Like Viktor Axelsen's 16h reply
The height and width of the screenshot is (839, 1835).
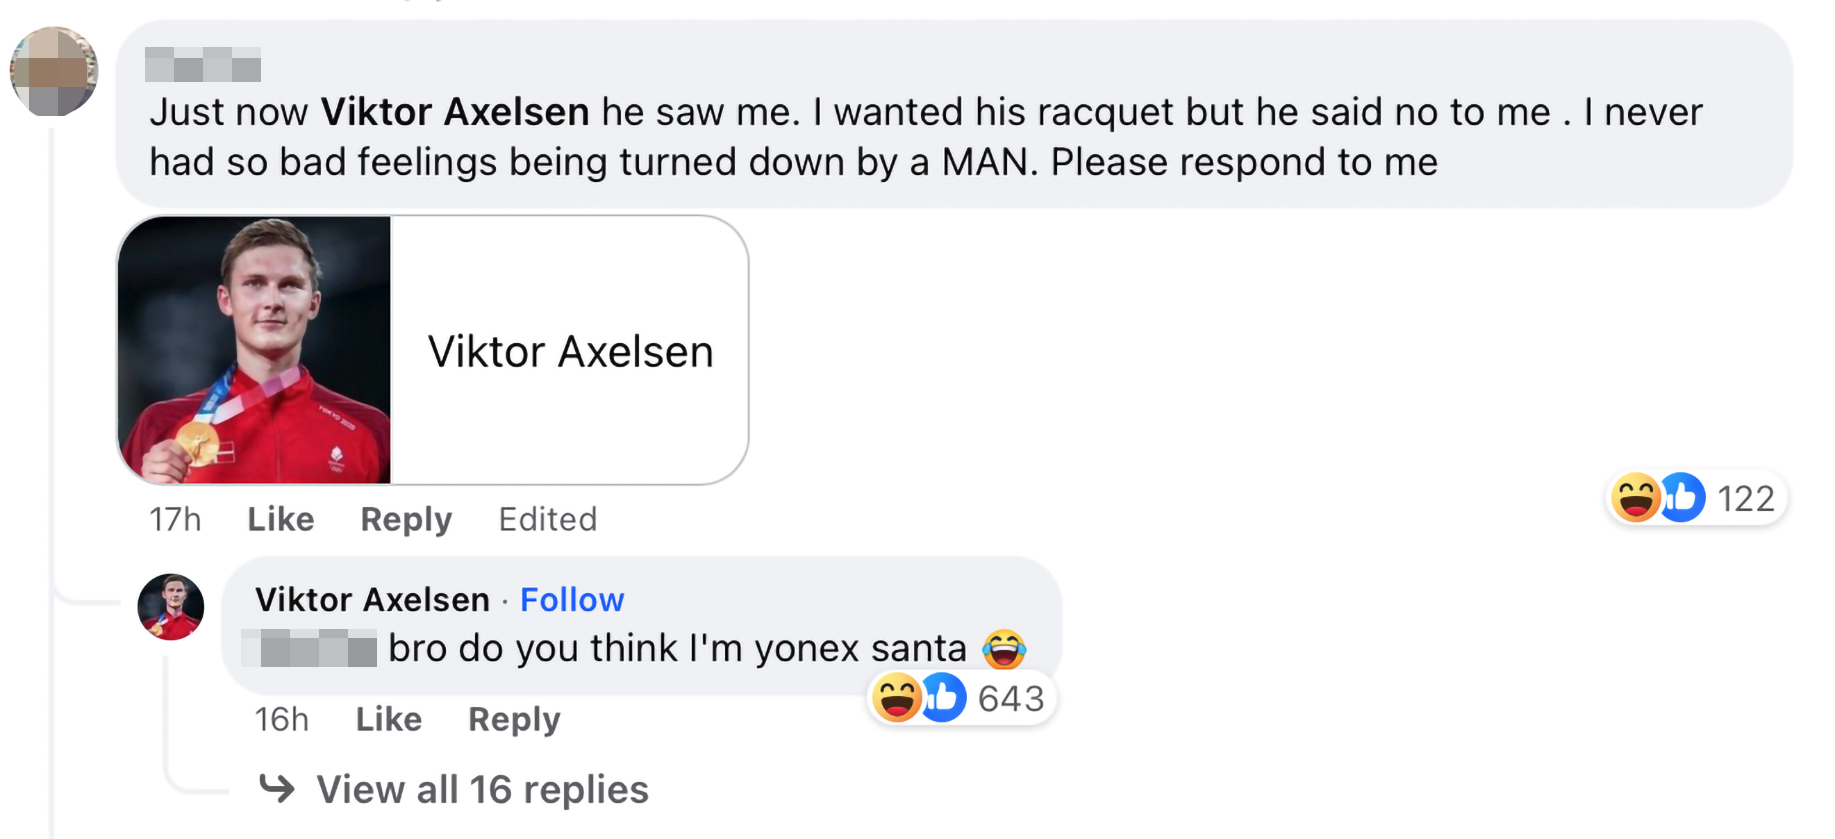tap(389, 719)
